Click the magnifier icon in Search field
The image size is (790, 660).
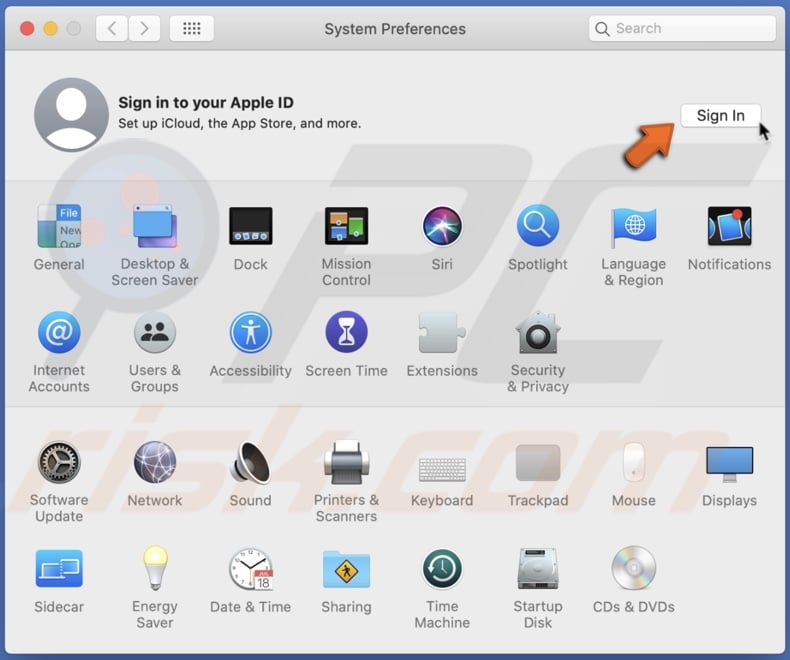point(602,29)
